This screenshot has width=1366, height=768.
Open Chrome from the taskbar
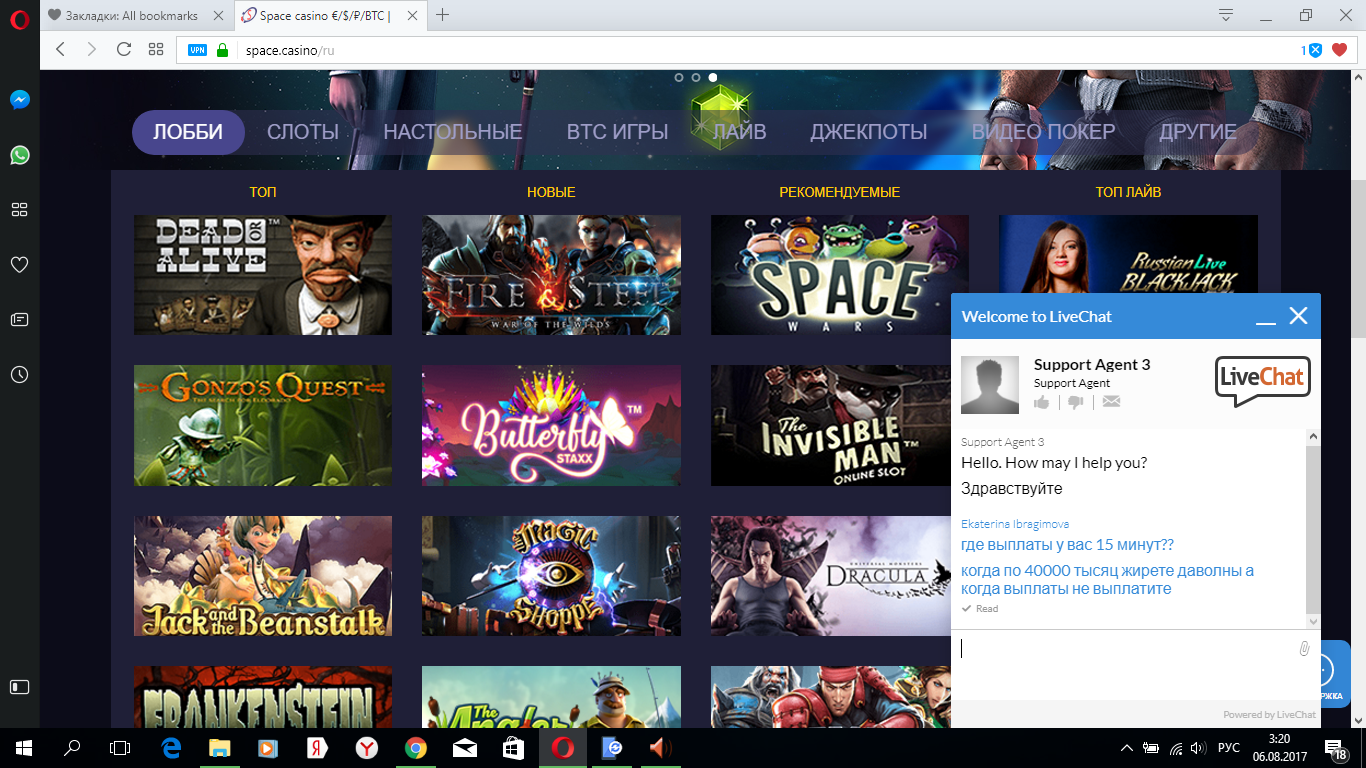tap(416, 747)
